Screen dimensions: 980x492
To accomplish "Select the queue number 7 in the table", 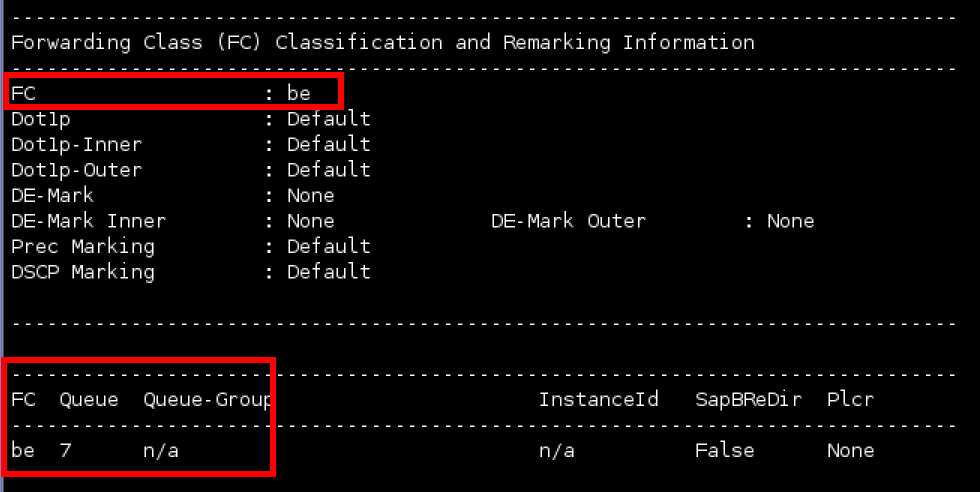I will pyautogui.click(x=65, y=451).
